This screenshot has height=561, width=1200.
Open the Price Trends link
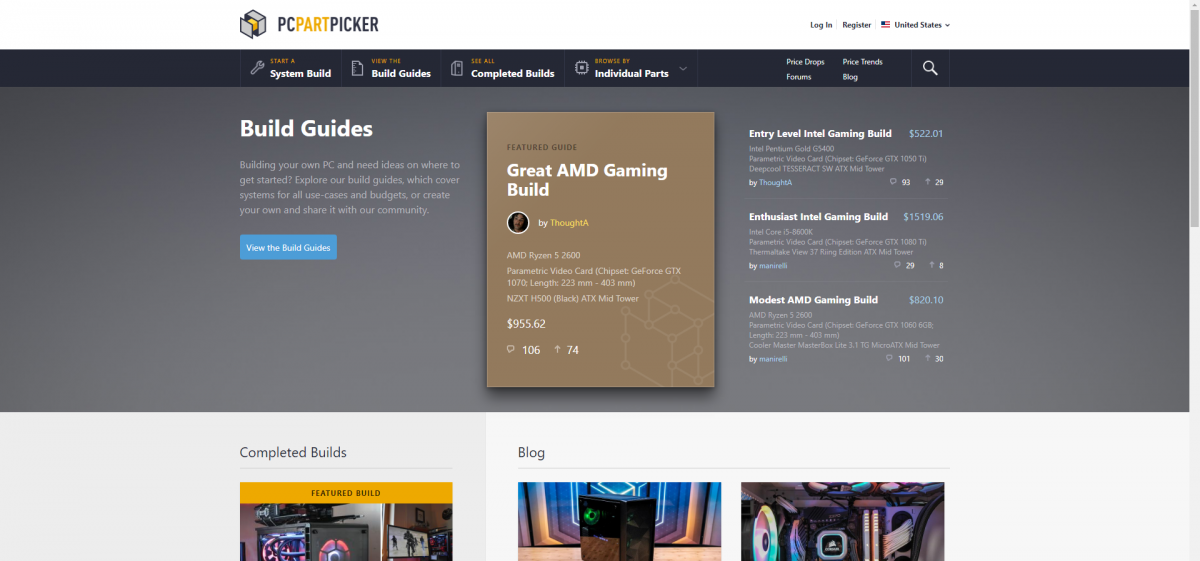click(x=862, y=62)
